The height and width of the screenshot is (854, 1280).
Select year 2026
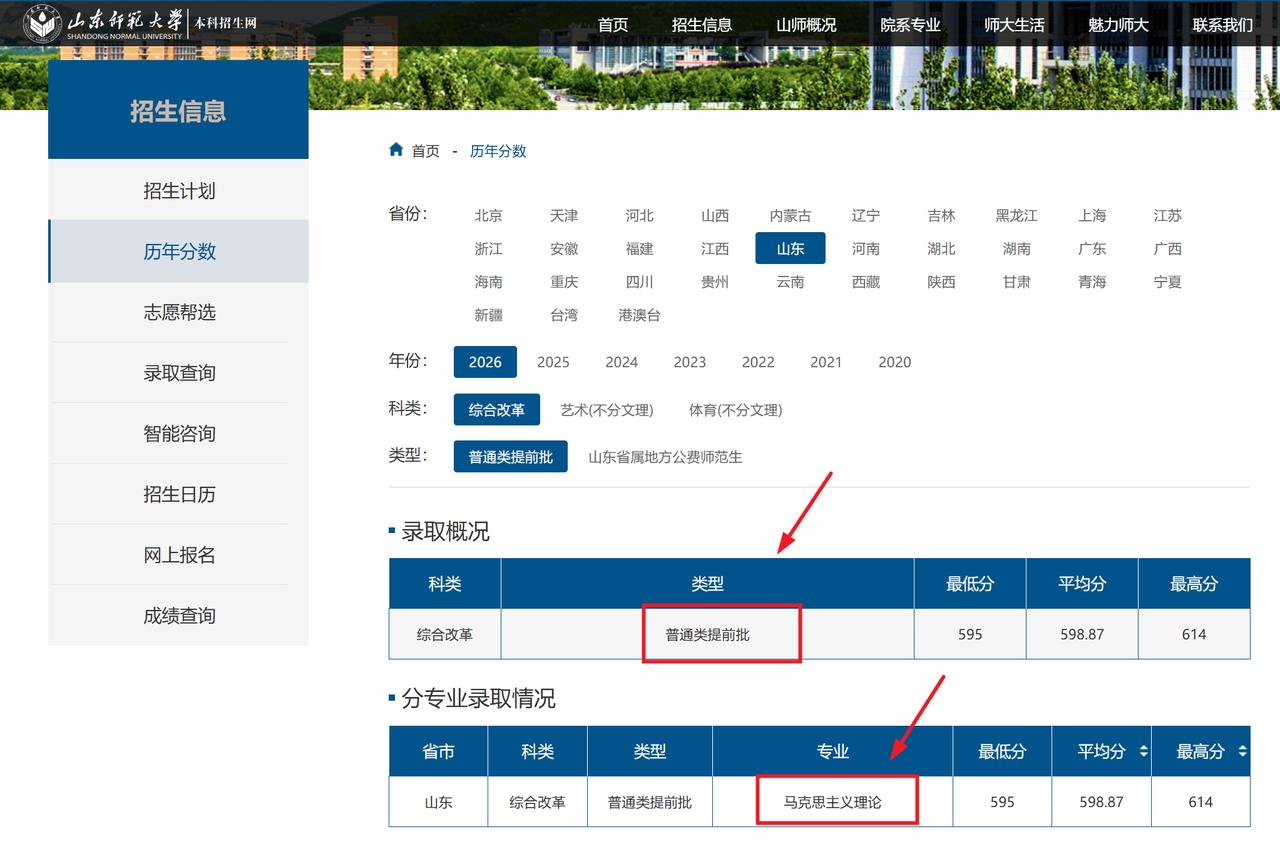click(485, 362)
